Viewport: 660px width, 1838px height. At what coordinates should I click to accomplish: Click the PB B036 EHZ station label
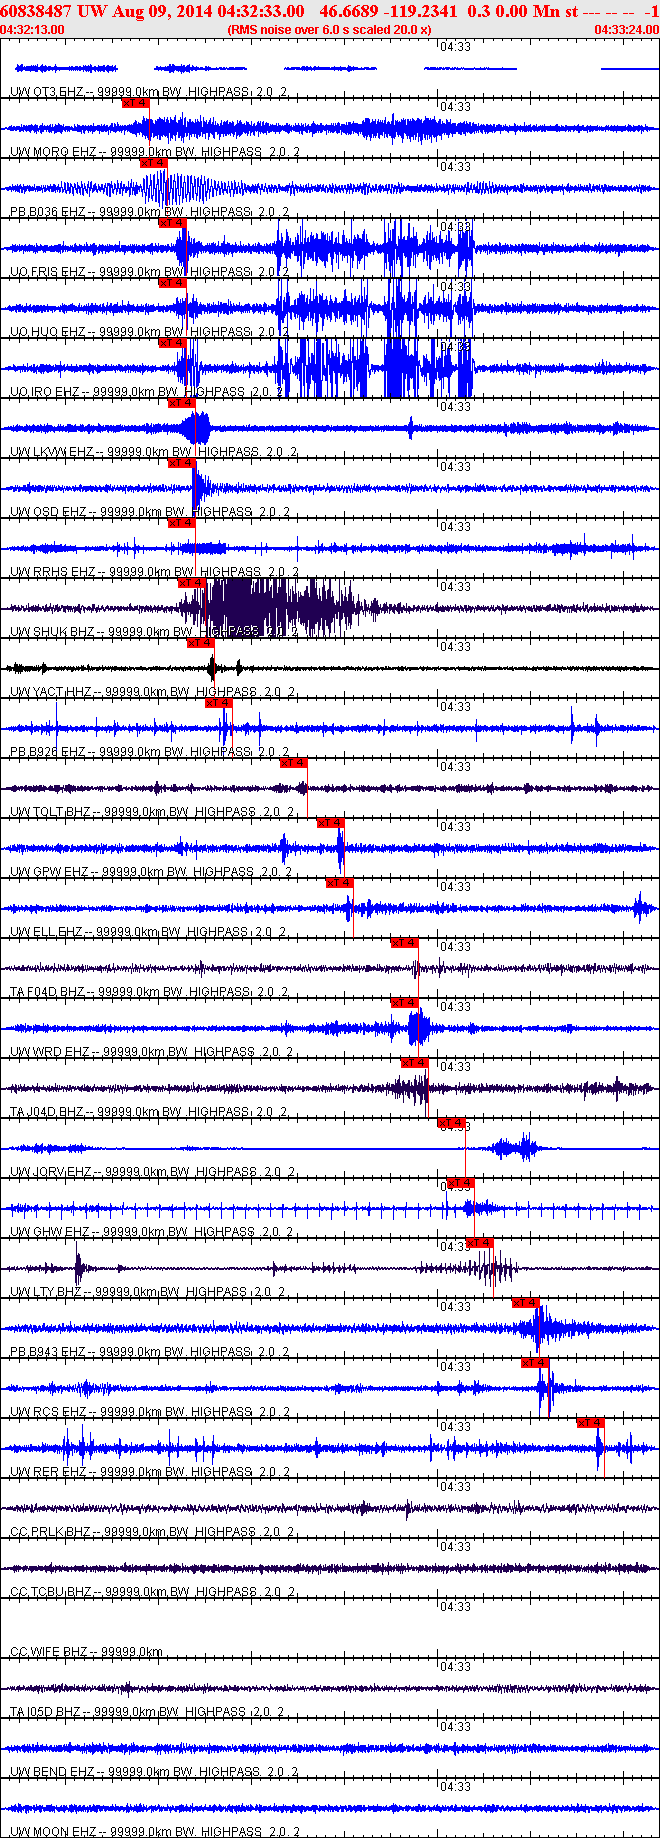pyautogui.click(x=48, y=211)
